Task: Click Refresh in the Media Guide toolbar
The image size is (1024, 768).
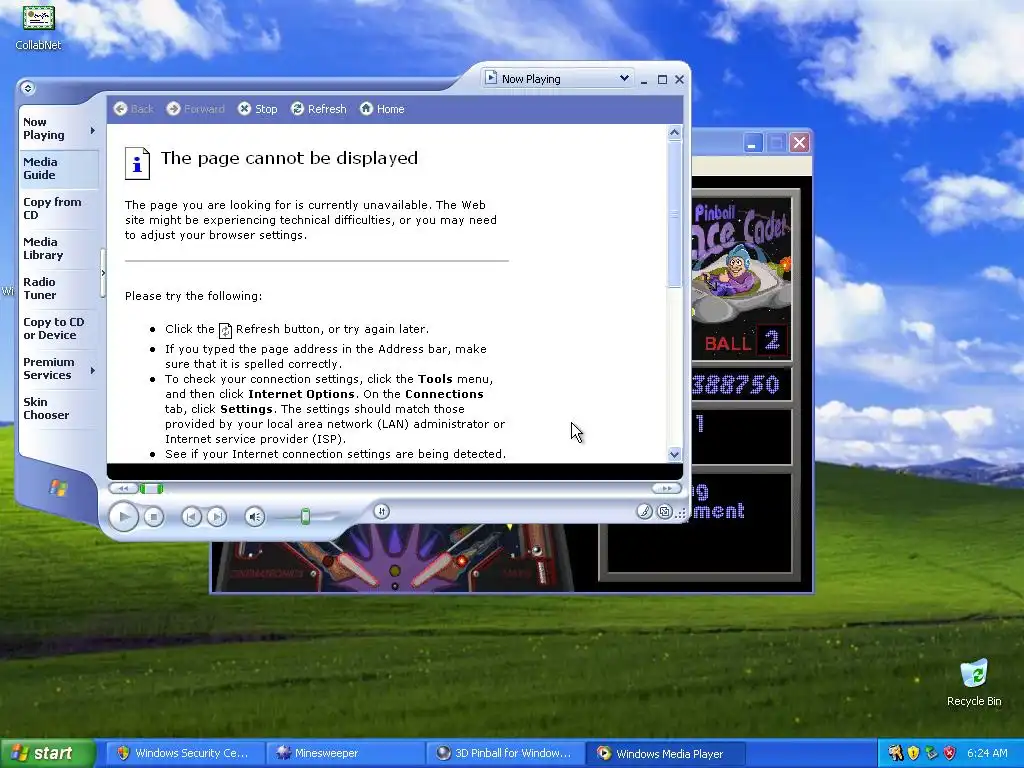Action: point(319,109)
